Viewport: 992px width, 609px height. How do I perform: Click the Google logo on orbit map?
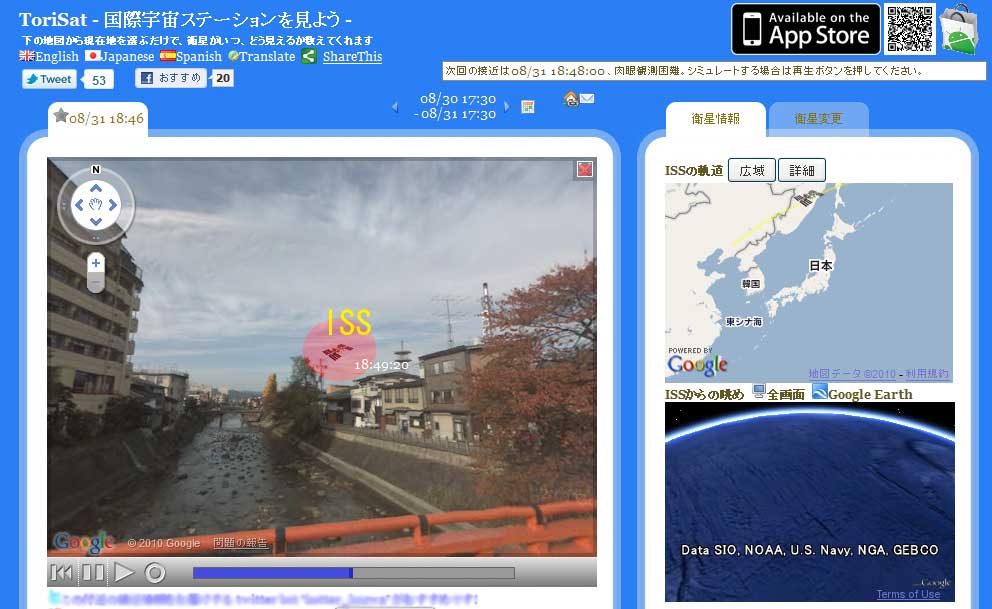tap(697, 364)
